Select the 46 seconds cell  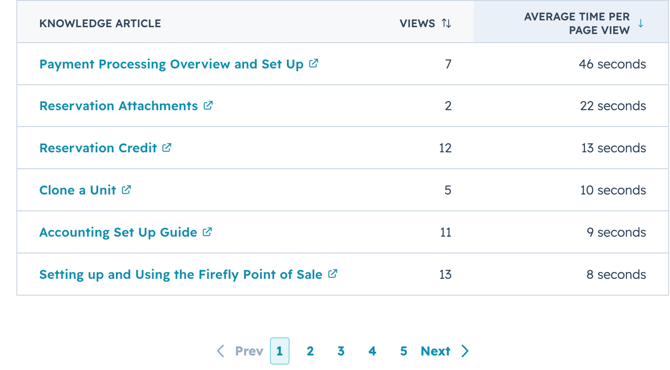[612, 64]
